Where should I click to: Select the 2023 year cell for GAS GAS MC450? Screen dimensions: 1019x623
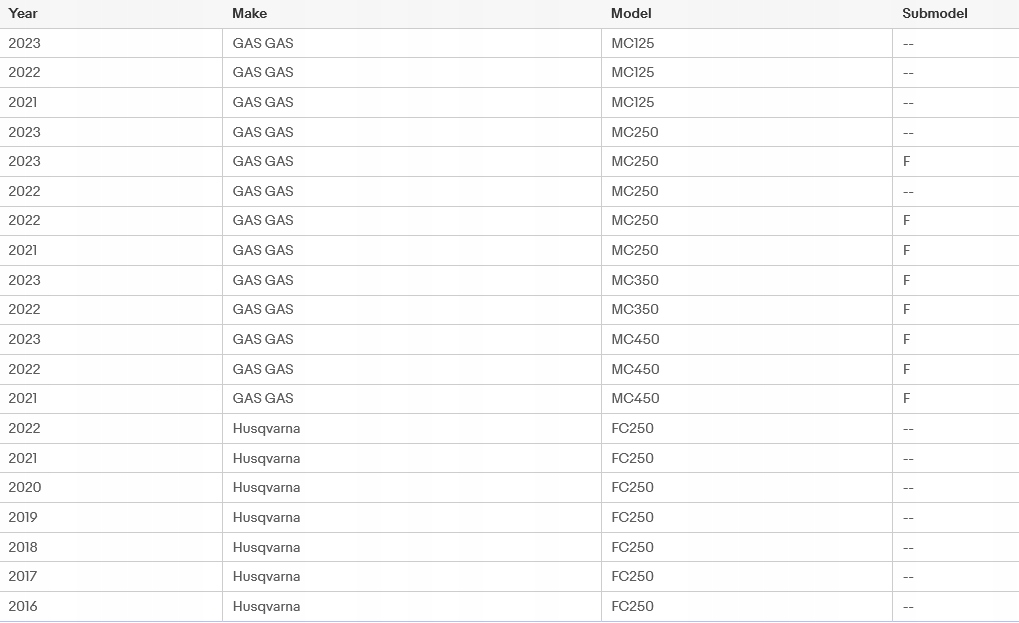tap(24, 339)
